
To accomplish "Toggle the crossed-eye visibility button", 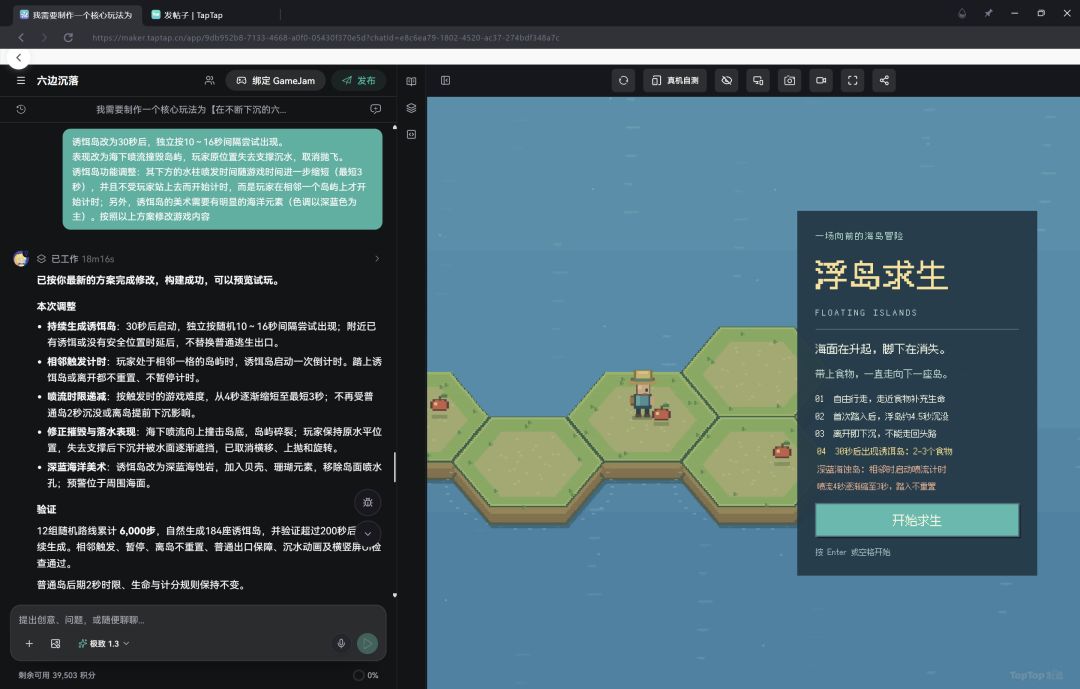I will 727,81.
